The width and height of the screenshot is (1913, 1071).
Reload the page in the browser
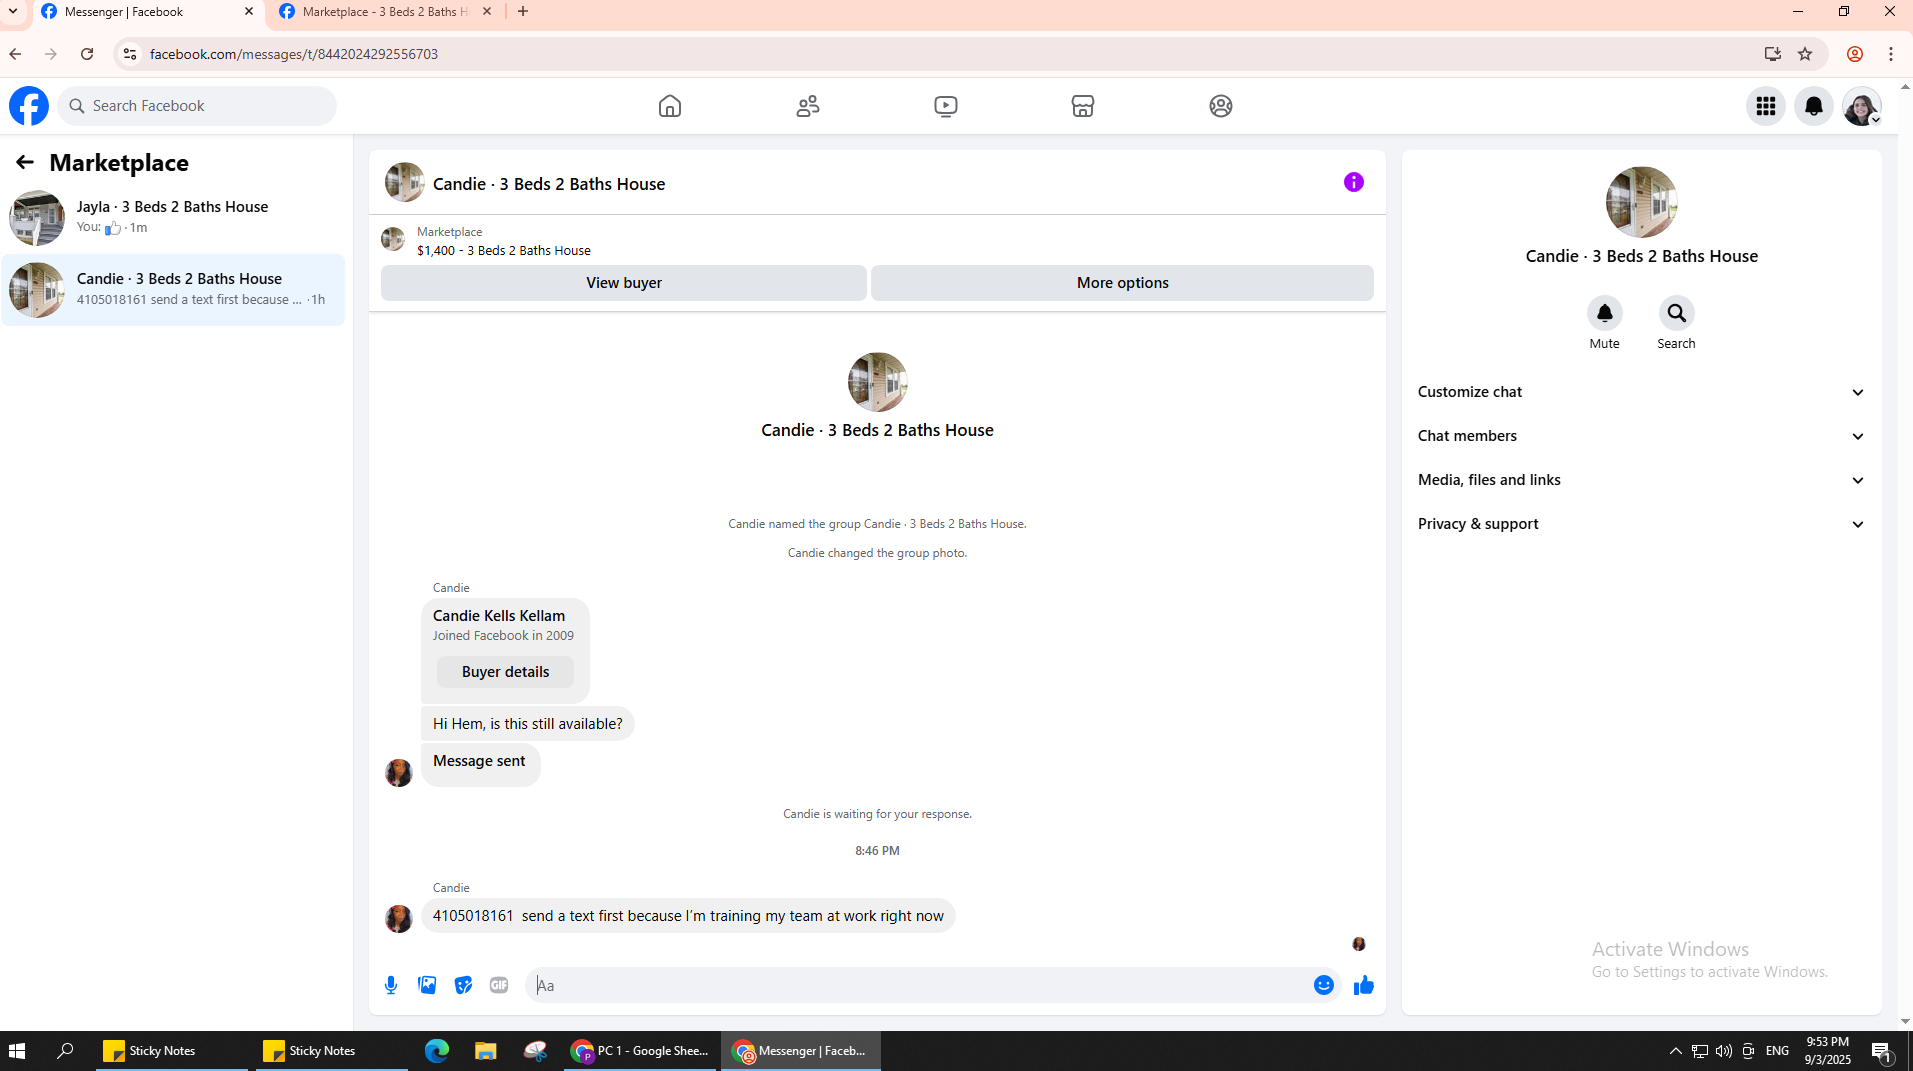[x=87, y=54]
